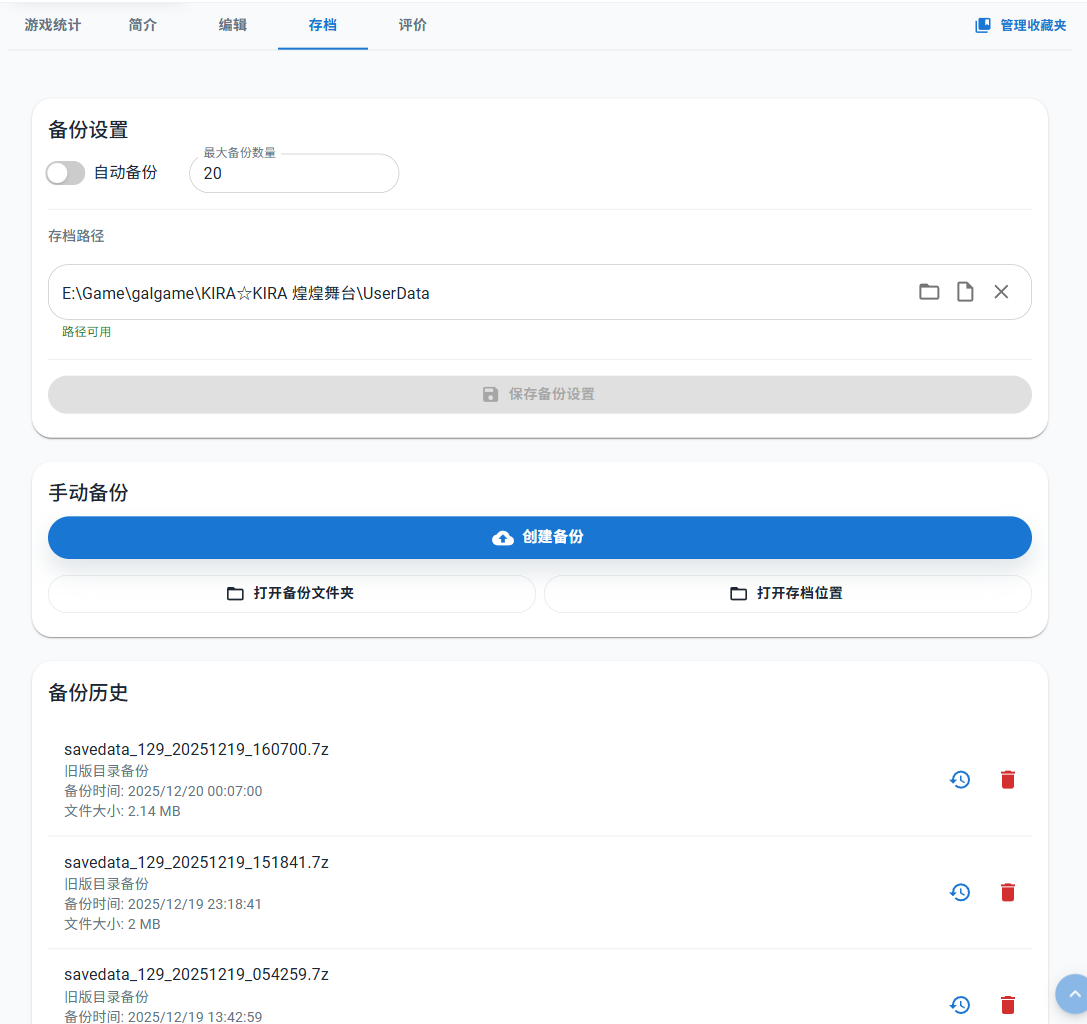Focus the 最大备份数量 input field
The image size is (1087, 1024).
coord(294,173)
